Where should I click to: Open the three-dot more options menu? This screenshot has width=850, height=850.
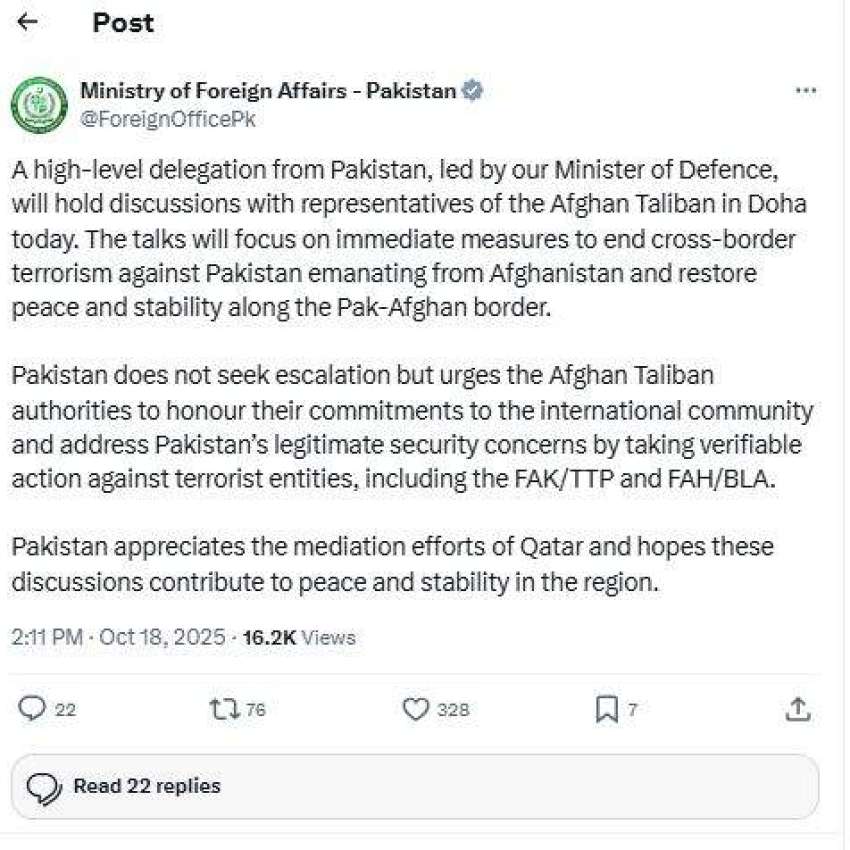805,91
